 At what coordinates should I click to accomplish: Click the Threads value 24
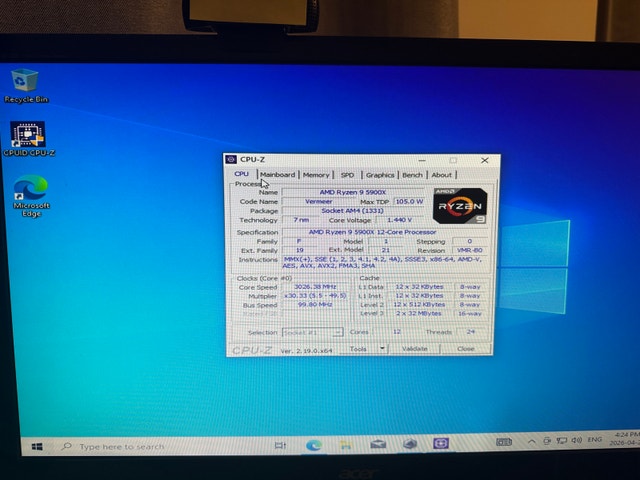click(x=471, y=332)
